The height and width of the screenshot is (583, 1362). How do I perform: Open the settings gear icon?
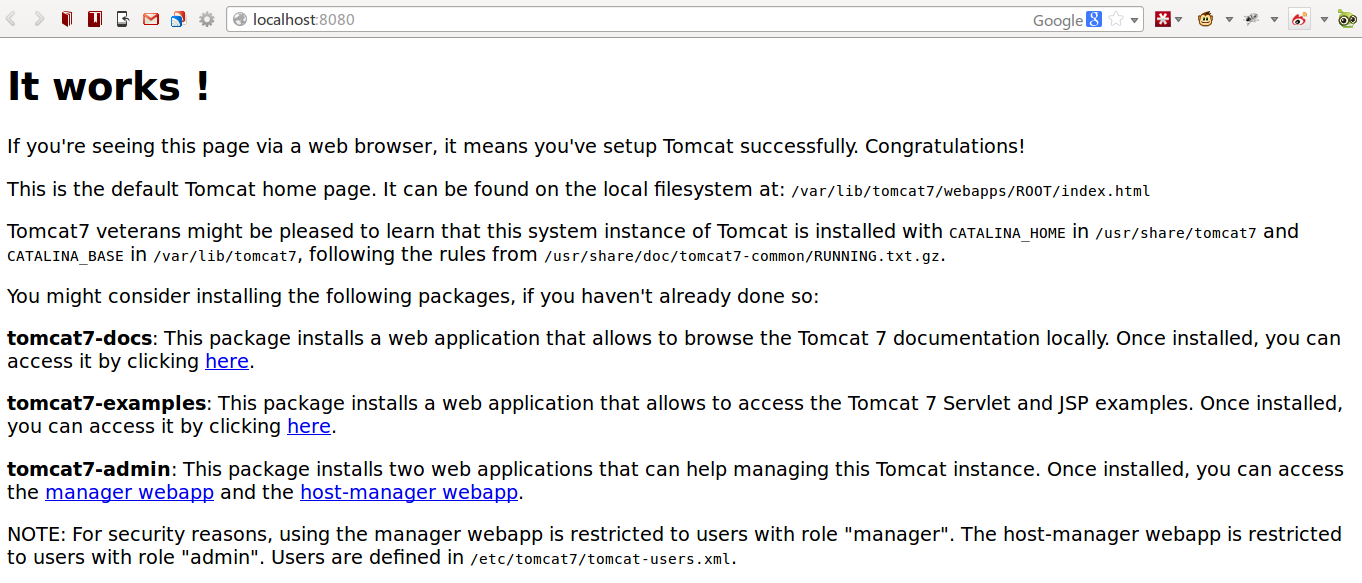click(x=207, y=19)
